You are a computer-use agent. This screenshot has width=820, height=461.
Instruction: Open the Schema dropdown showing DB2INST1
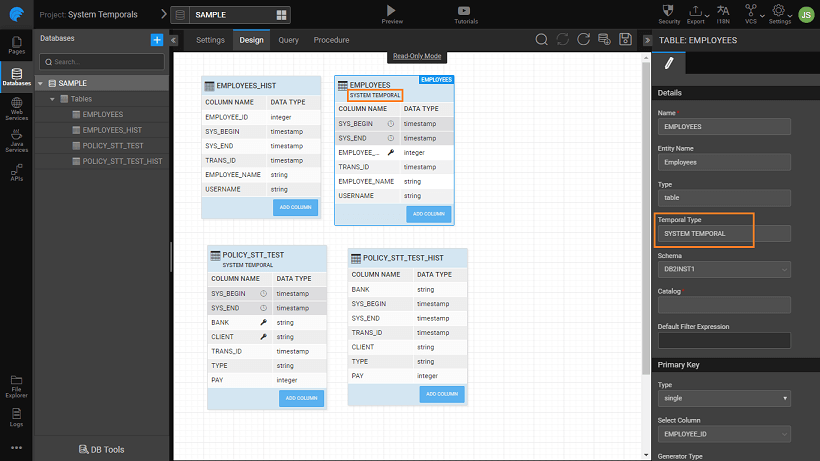(x=723, y=269)
